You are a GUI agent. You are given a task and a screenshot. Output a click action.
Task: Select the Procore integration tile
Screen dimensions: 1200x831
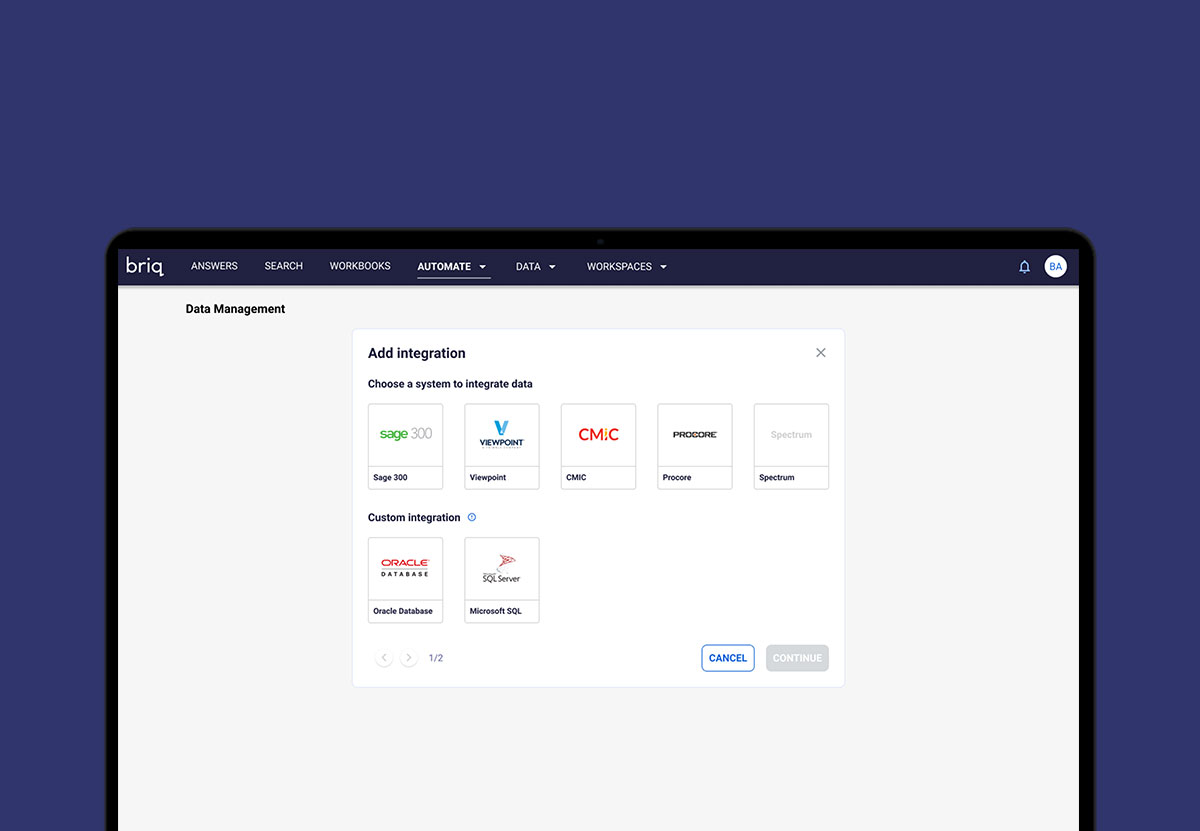[x=694, y=445]
